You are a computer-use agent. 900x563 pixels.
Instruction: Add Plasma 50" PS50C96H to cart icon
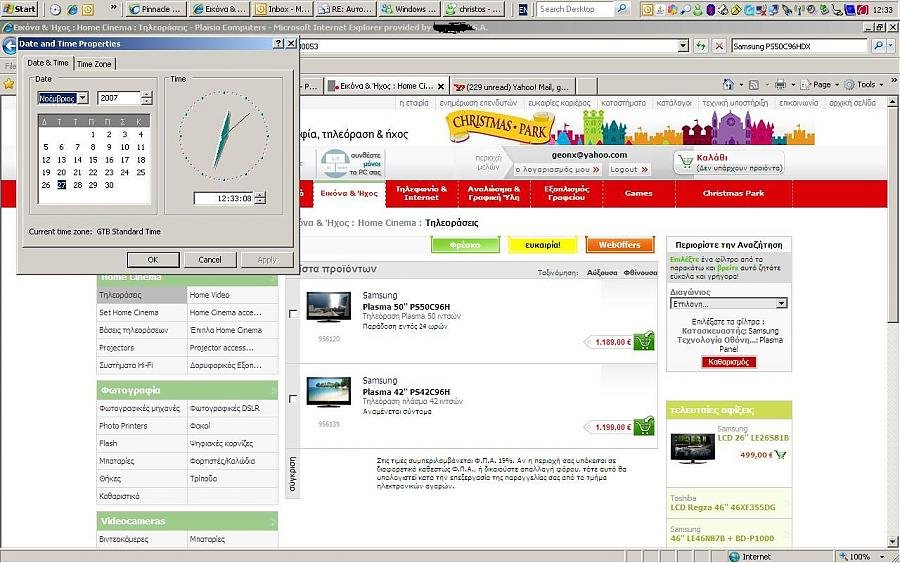(x=644, y=341)
